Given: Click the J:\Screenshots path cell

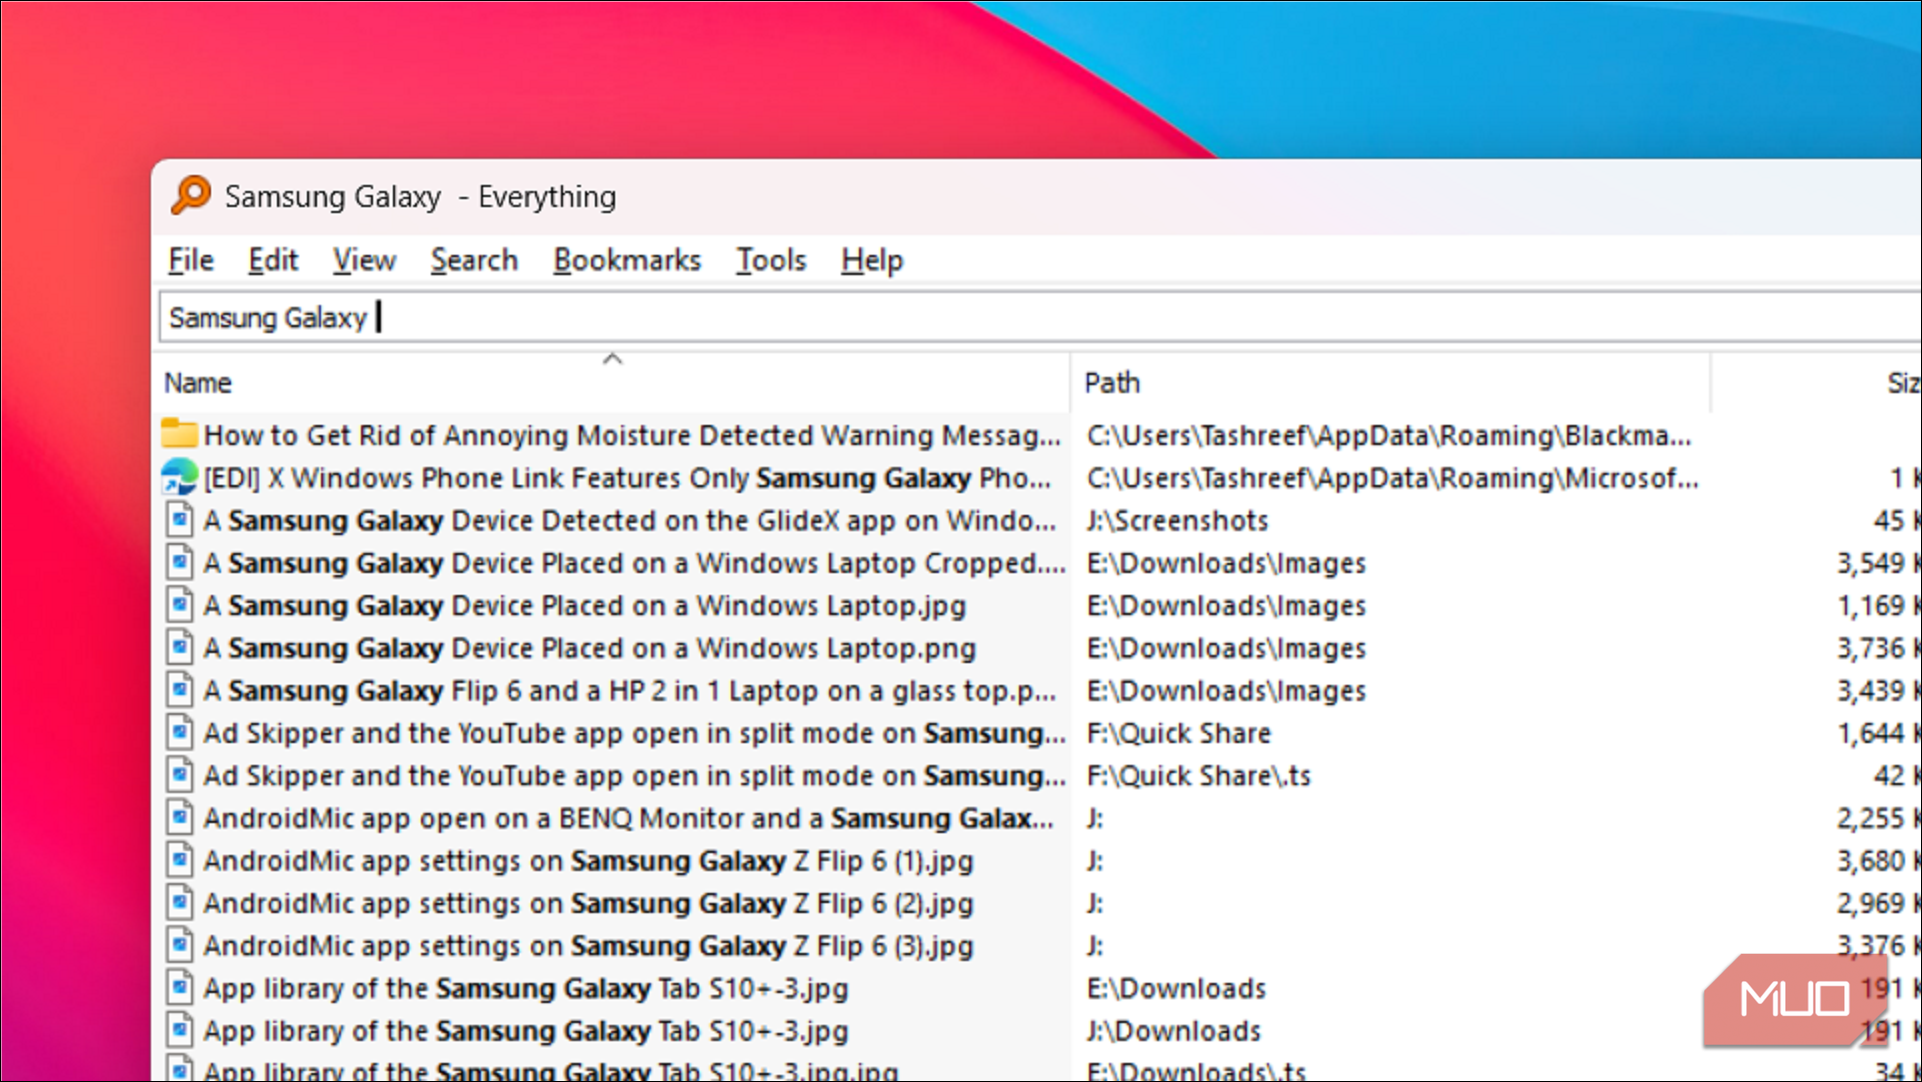Looking at the screenshot, I should pos(1177,520).
